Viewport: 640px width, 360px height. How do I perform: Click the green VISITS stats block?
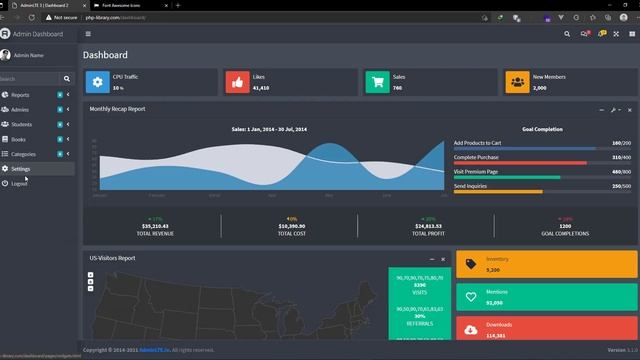420,285
